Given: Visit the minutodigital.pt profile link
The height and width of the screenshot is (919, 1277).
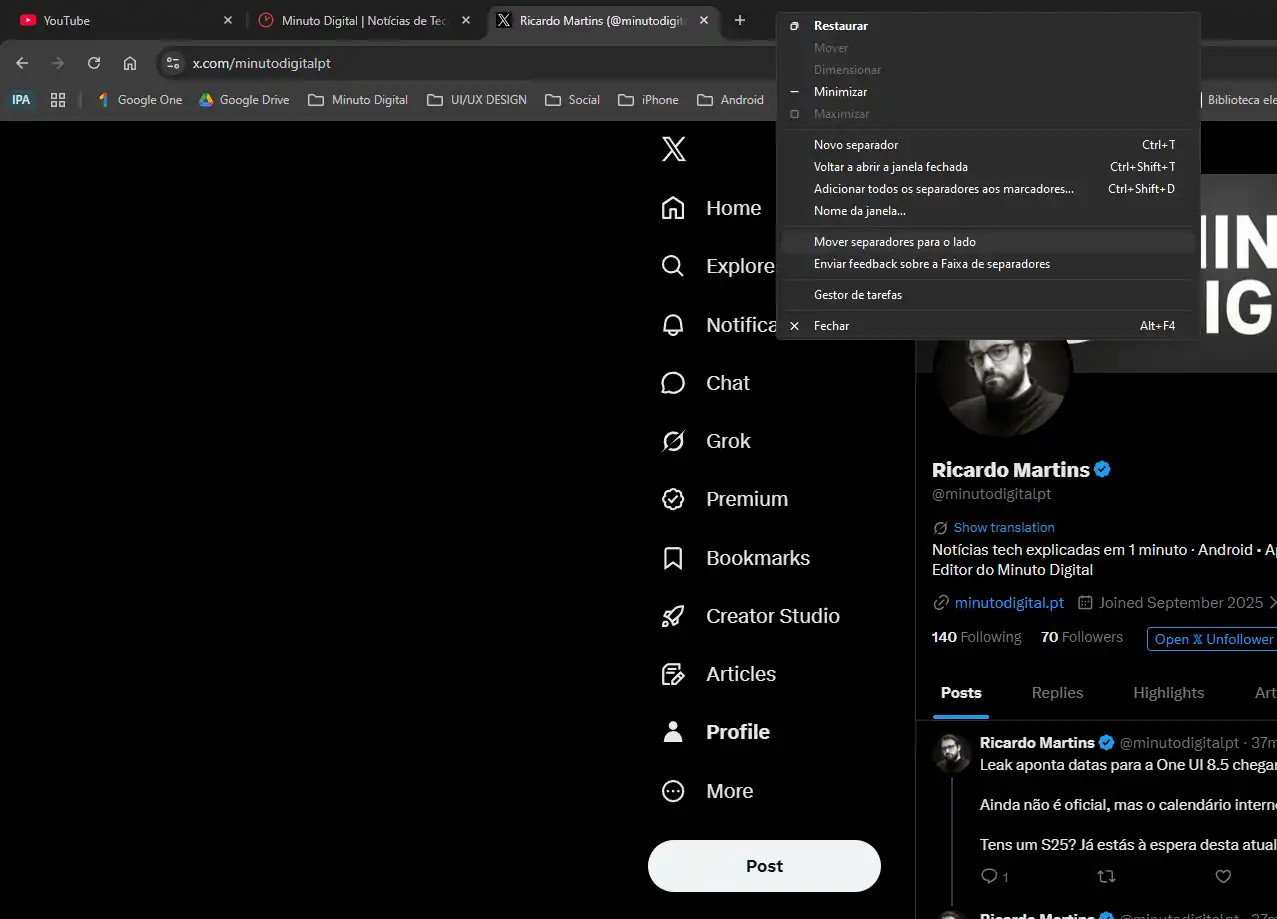Looking at the screenshot, I should coord(1008,602).
